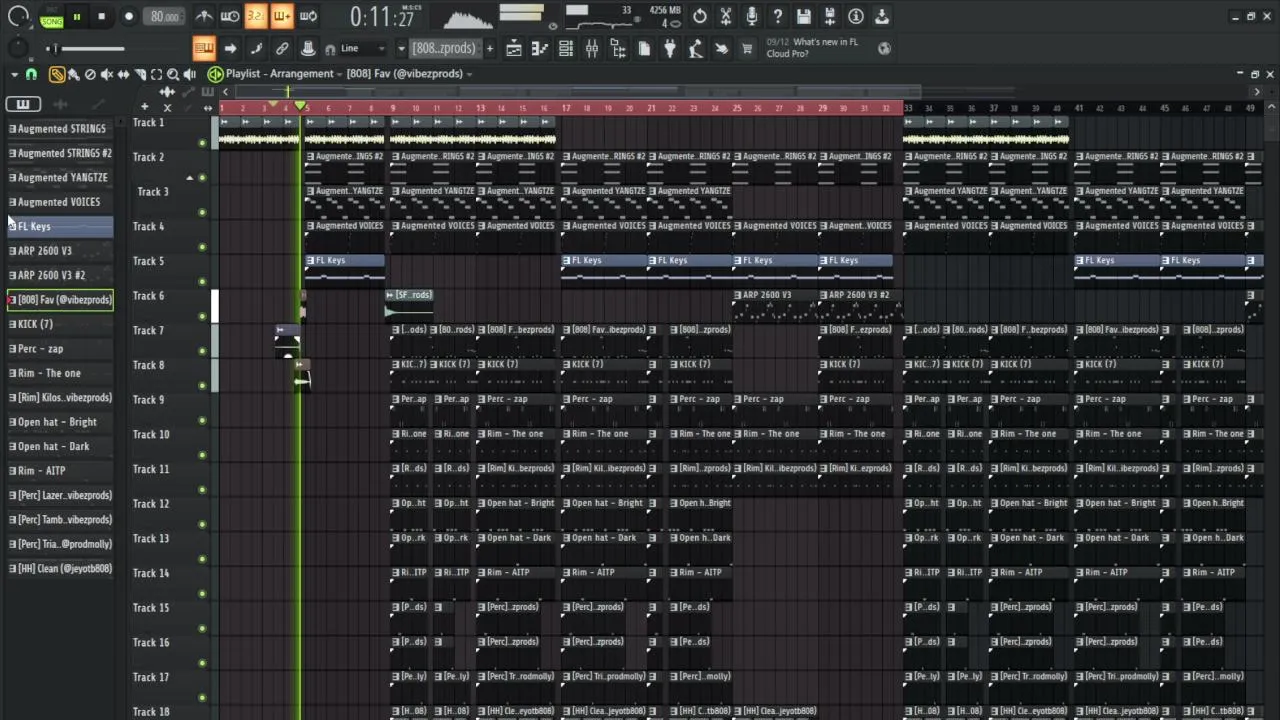Open the Mixer icon
This screenshot has width=1280, height=720.
pos(592,48)
